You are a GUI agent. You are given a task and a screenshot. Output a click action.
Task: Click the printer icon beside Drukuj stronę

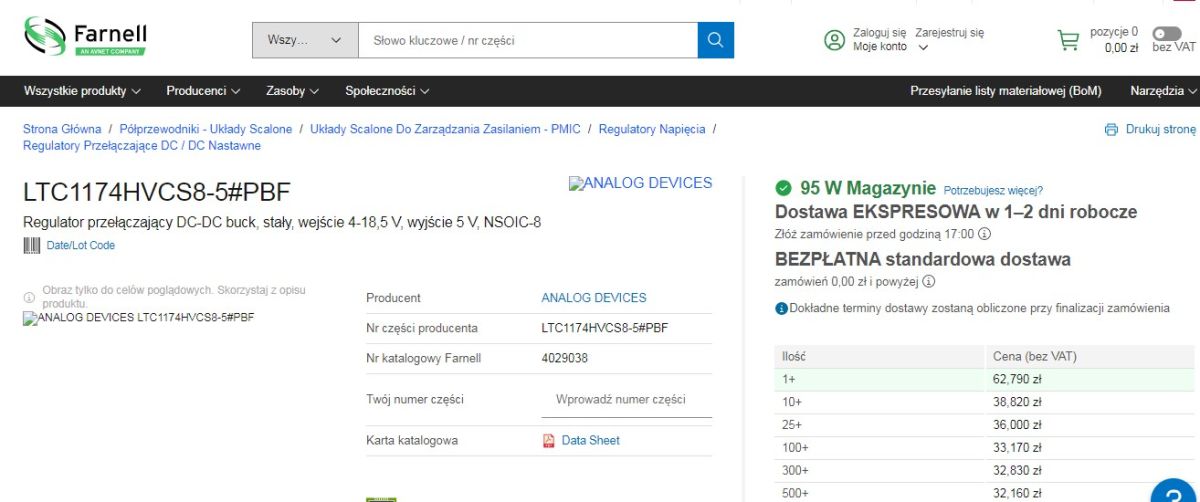tap(1111, 129)
